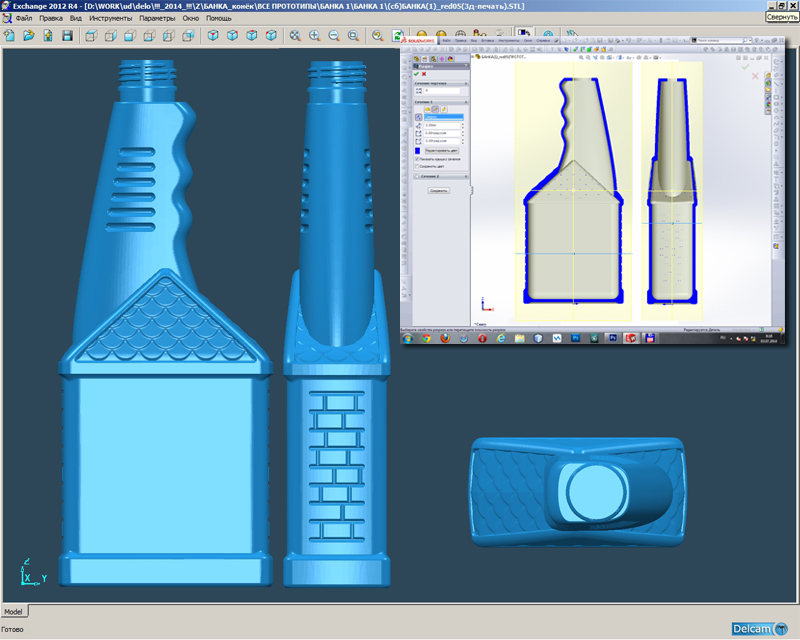
Task: Click Firefox icon in the pictured taskbar
Action: [445, 338]
